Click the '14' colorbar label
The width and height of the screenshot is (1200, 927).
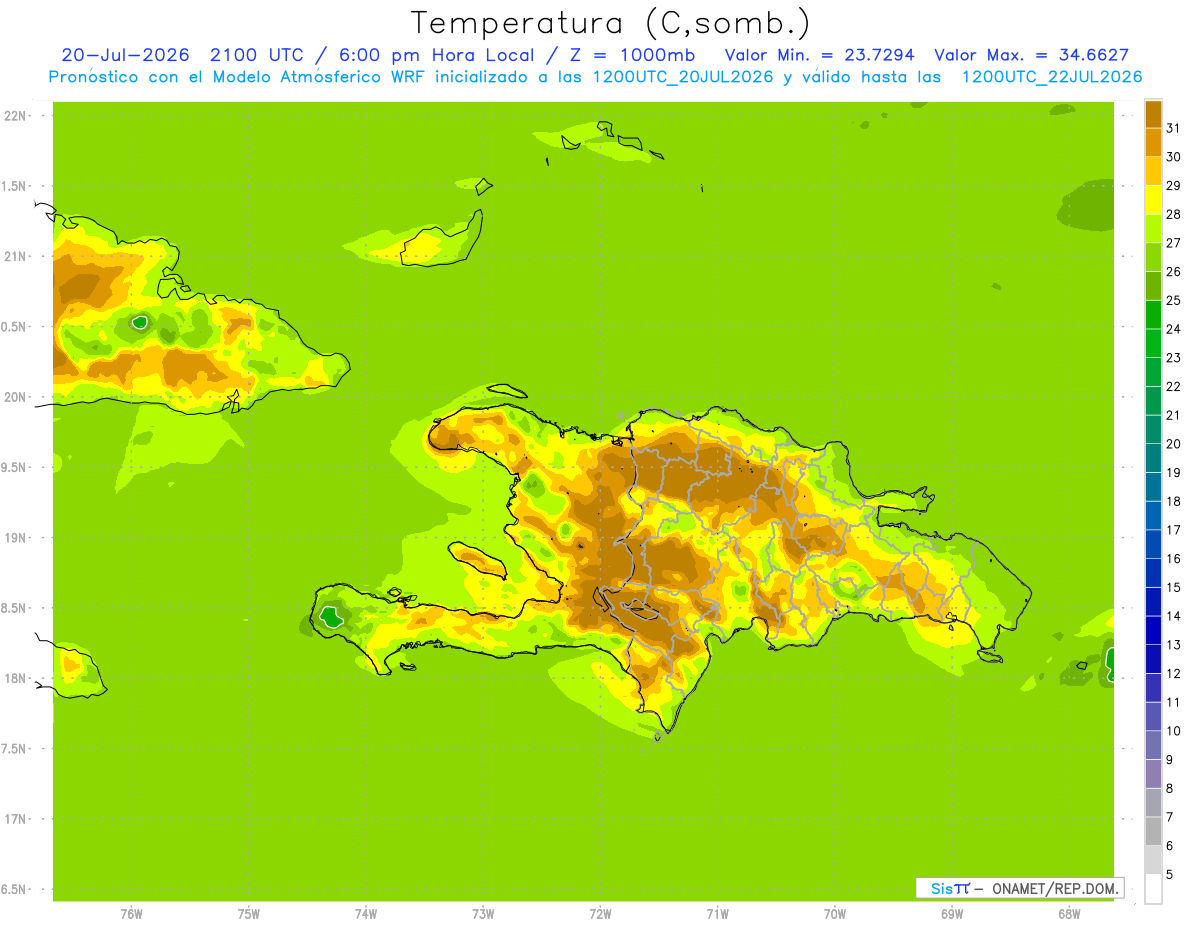1173,616
